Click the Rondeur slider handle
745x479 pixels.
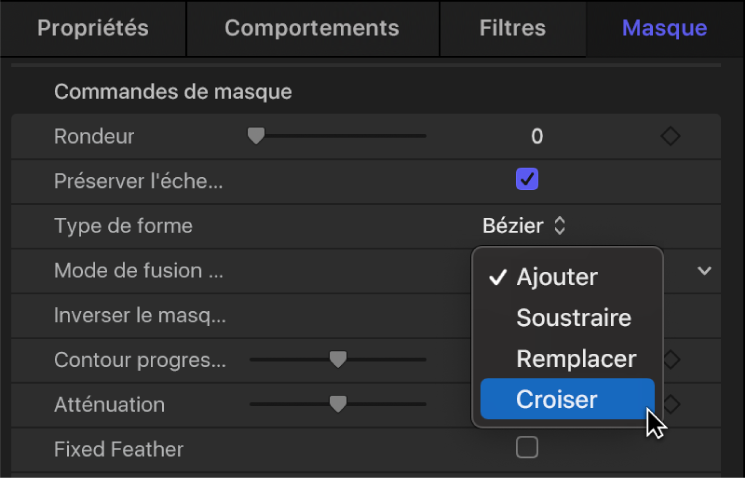(256, 136)
